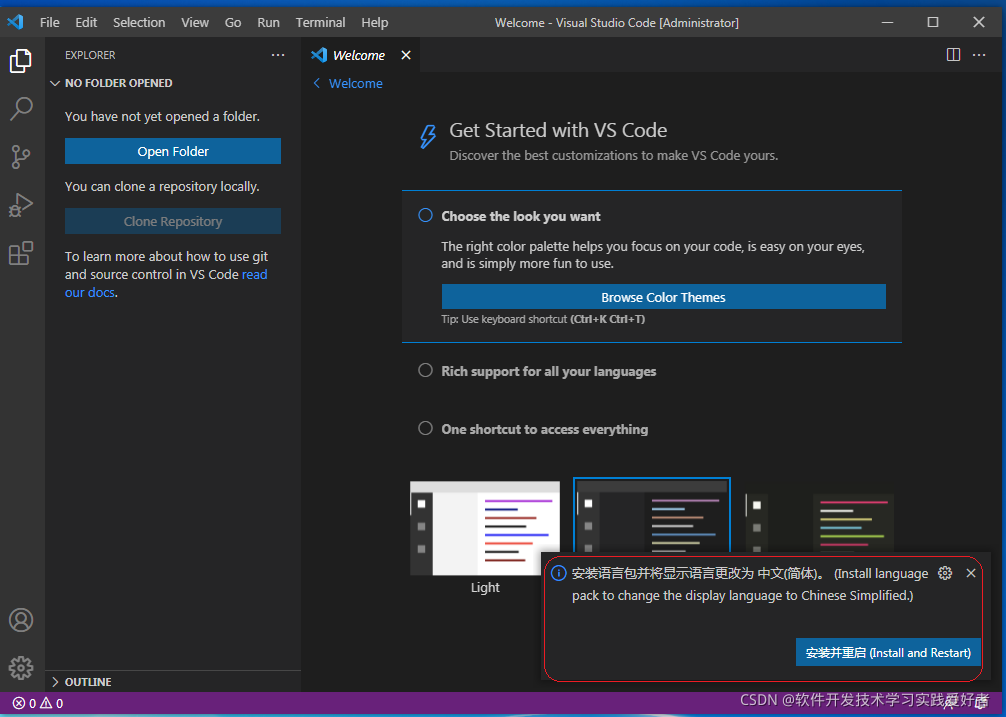The height and width of the screenshot is (717, 1006).
Task: Open the Terminal menu
Action: coord(320,22)
